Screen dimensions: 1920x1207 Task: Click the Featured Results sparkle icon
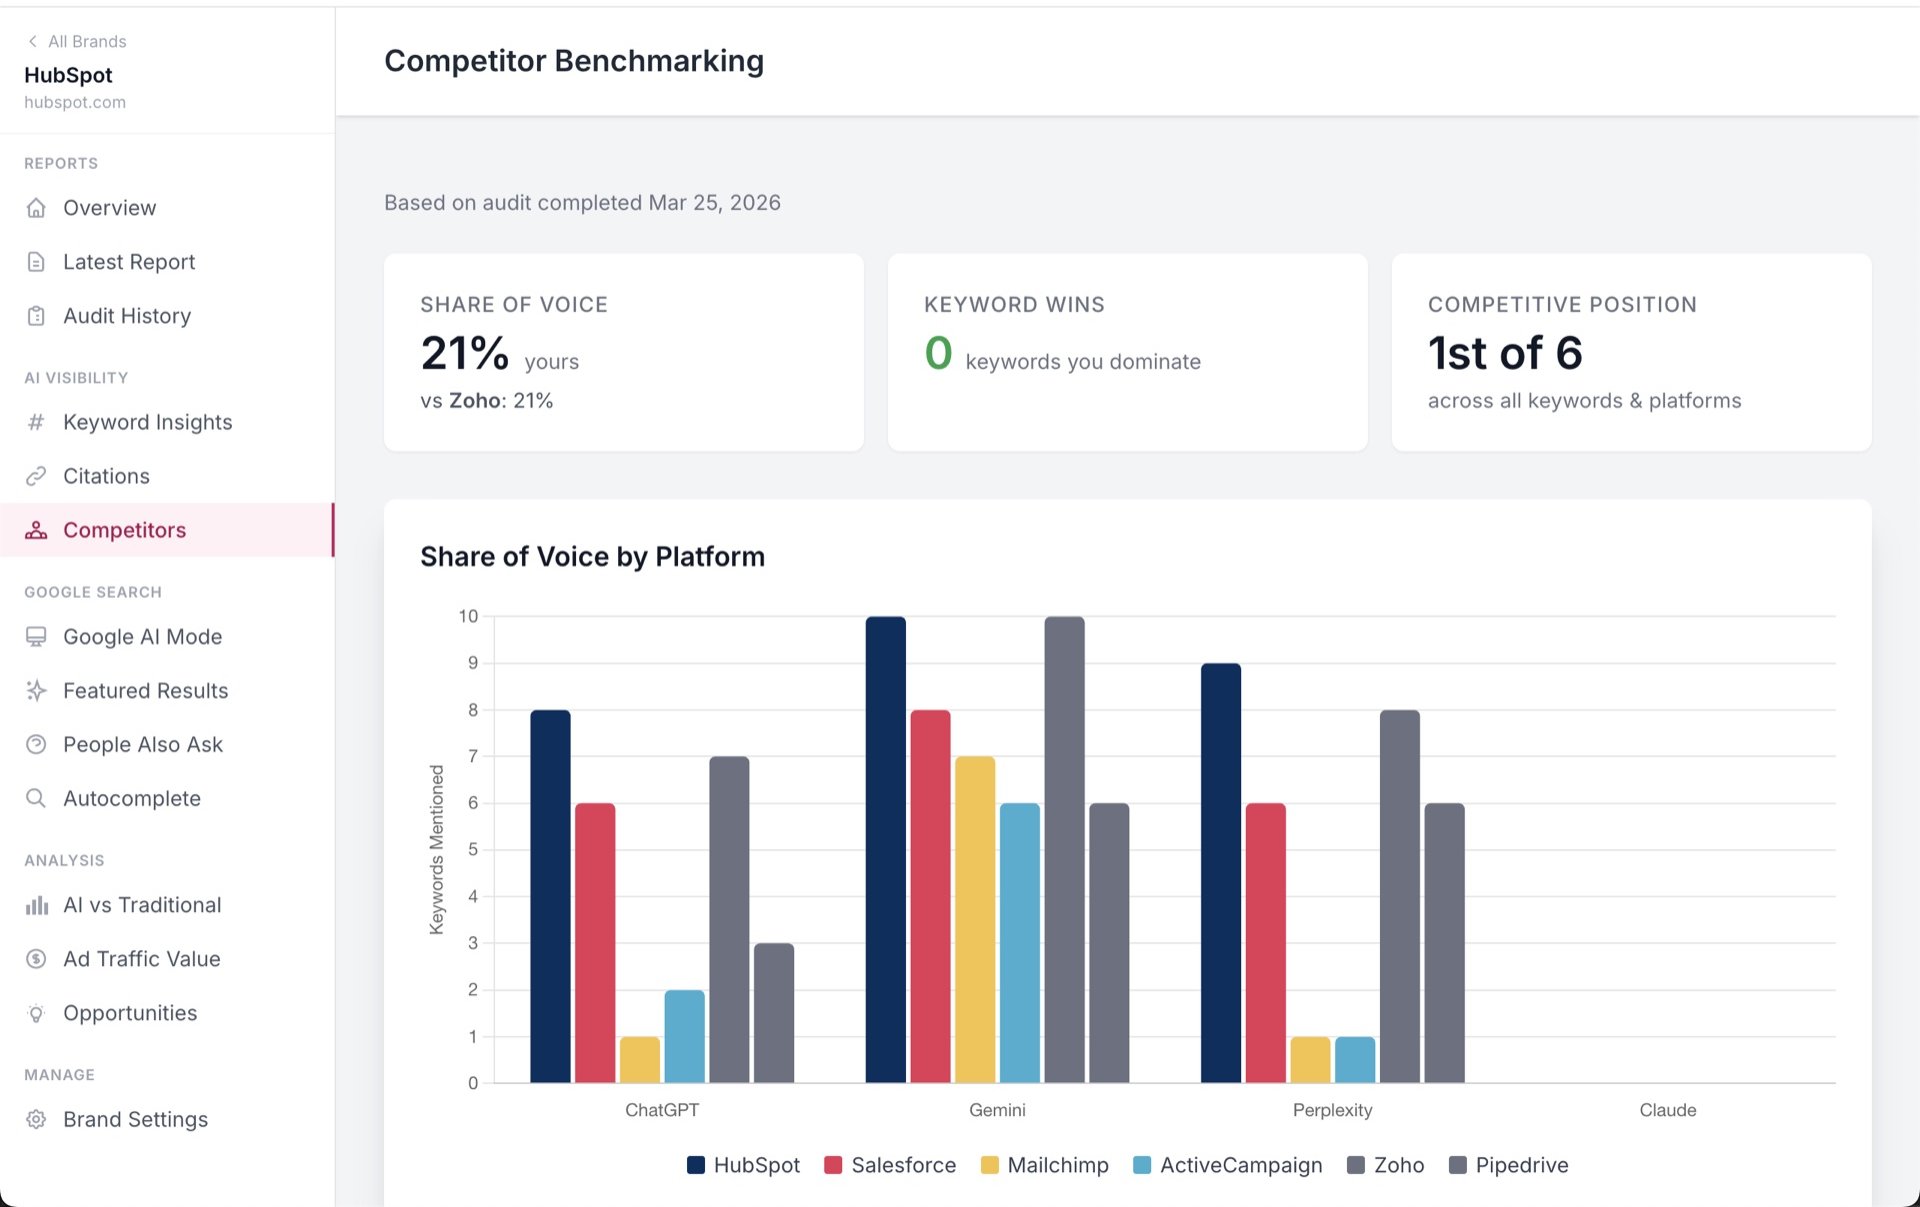point(36,691)
